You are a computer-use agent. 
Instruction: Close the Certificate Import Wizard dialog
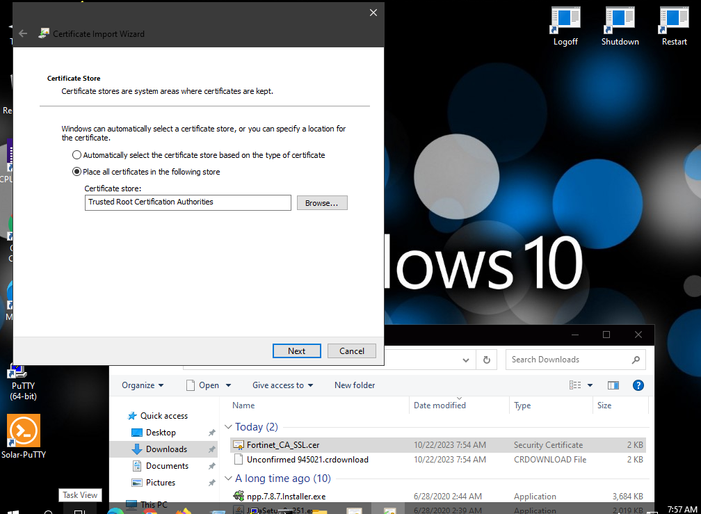(373, 13)
